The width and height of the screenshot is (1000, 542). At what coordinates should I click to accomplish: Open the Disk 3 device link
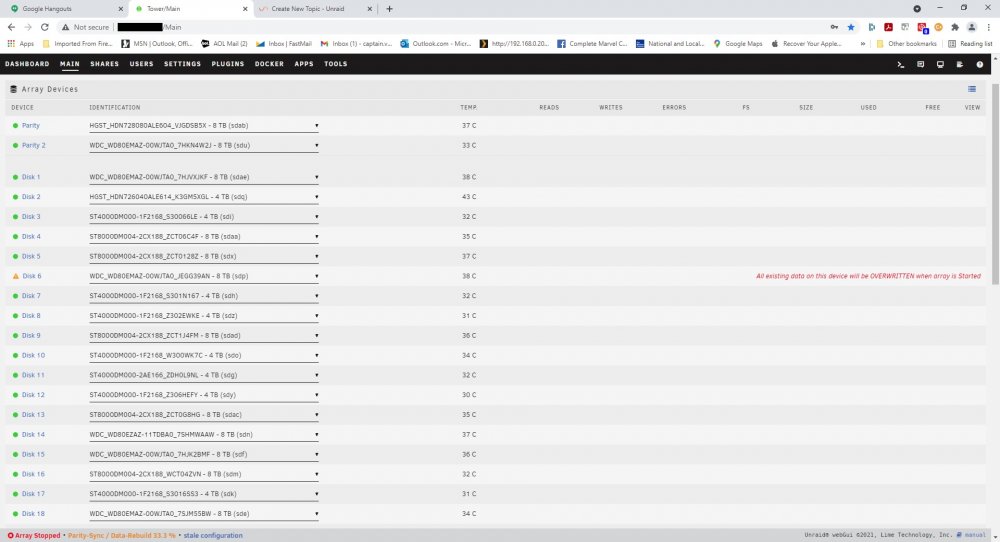31,217
